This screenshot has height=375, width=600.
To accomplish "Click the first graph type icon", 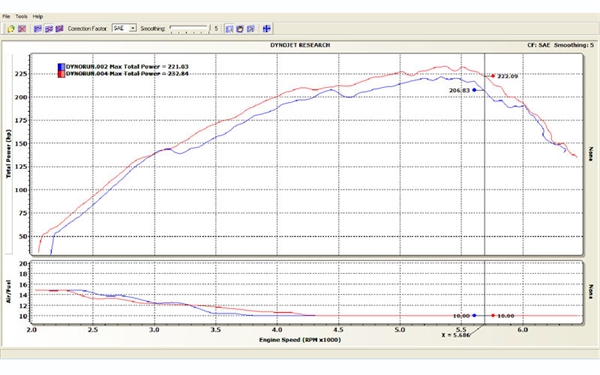I will click(38, 29).
